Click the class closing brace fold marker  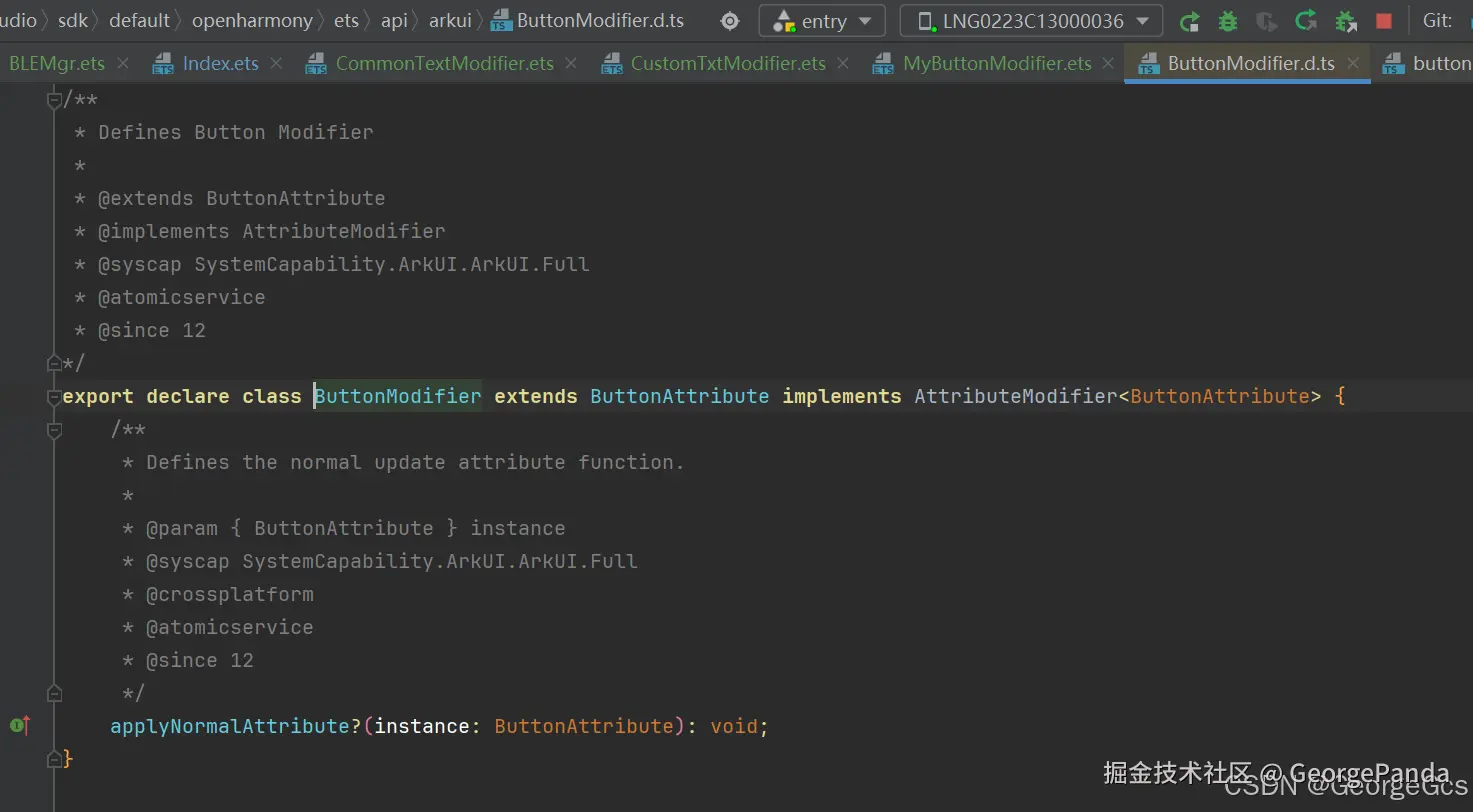pyautogui.click(x=54, y=759)
